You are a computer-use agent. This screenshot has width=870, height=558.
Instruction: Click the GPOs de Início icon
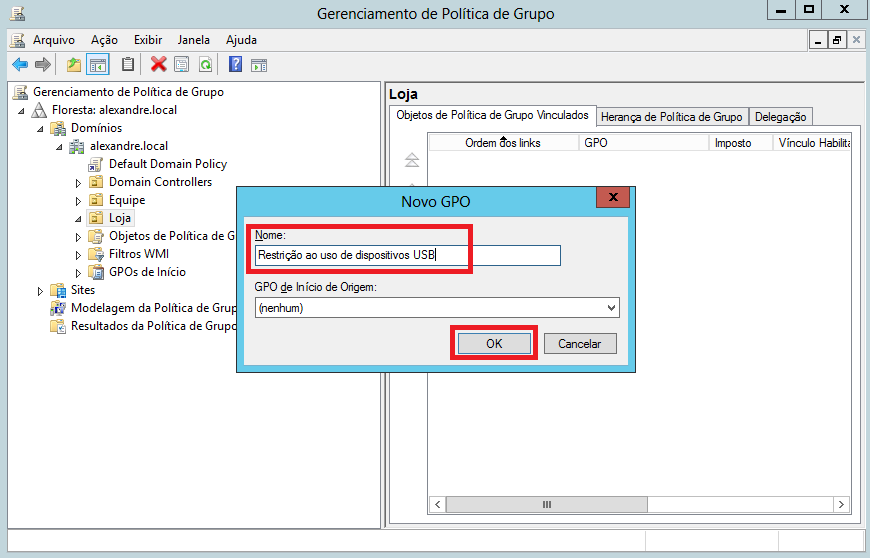coord(95,272)
